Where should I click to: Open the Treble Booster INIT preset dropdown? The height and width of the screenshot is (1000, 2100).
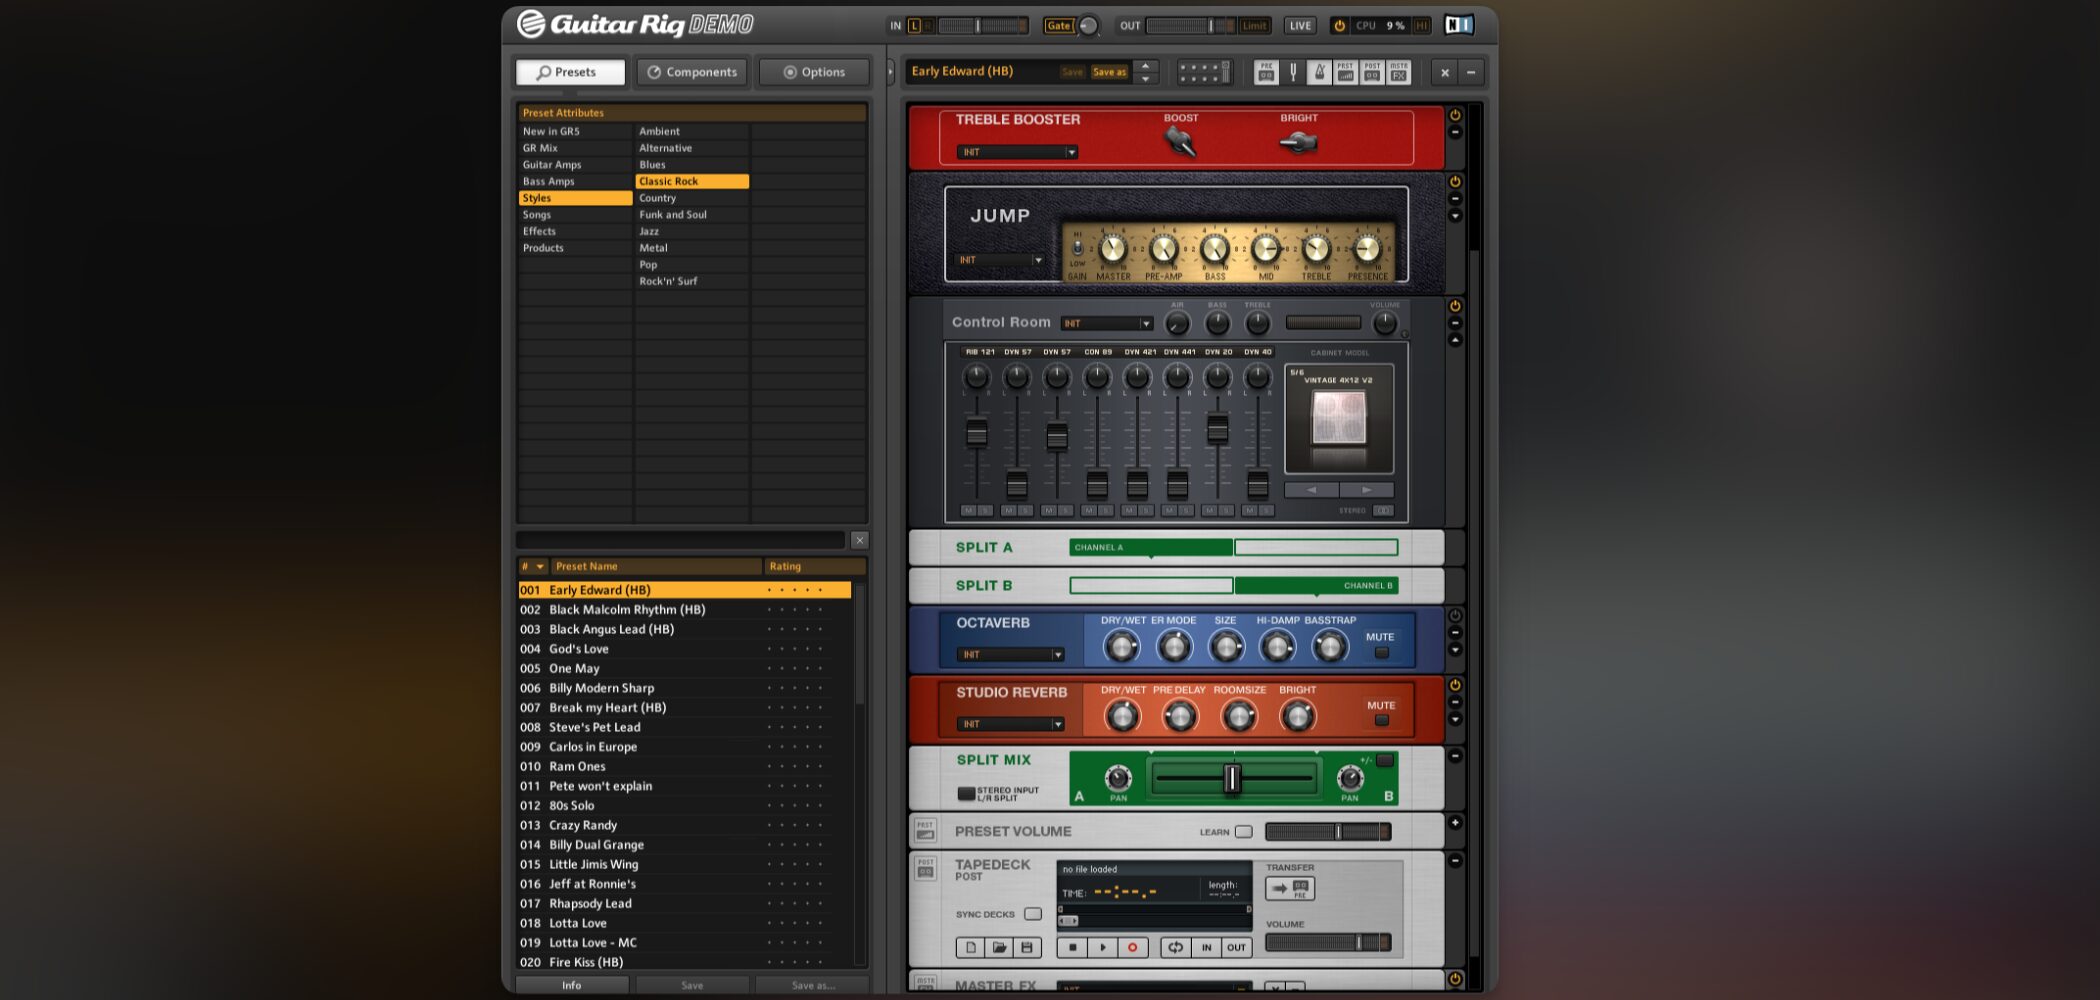pyautogui.click(x=1017, y=152)
